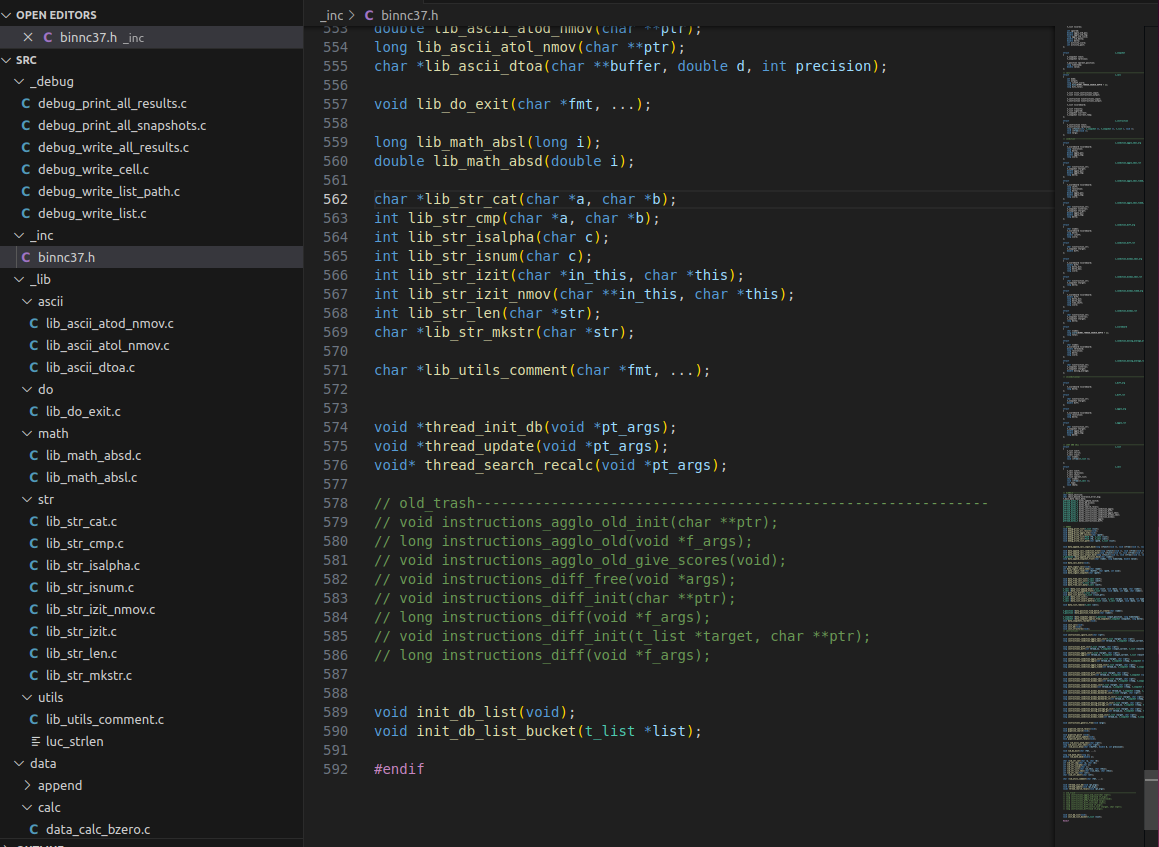Viewport: 1159px width, 847px height.
Task: Collapse the _lib folder
Action: pyautogui.click(x=19, y=279)
